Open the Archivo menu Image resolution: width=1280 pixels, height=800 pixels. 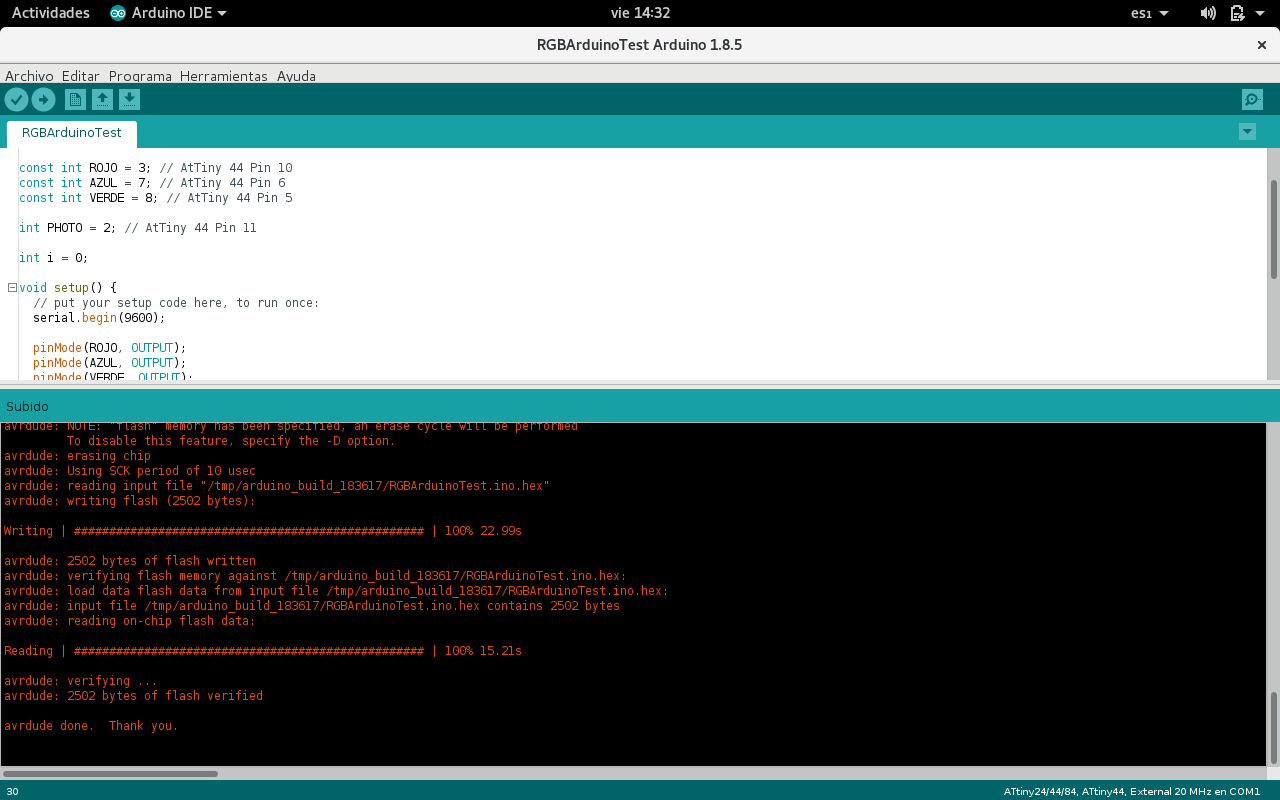pyautogui.click(x=29, y=76)
